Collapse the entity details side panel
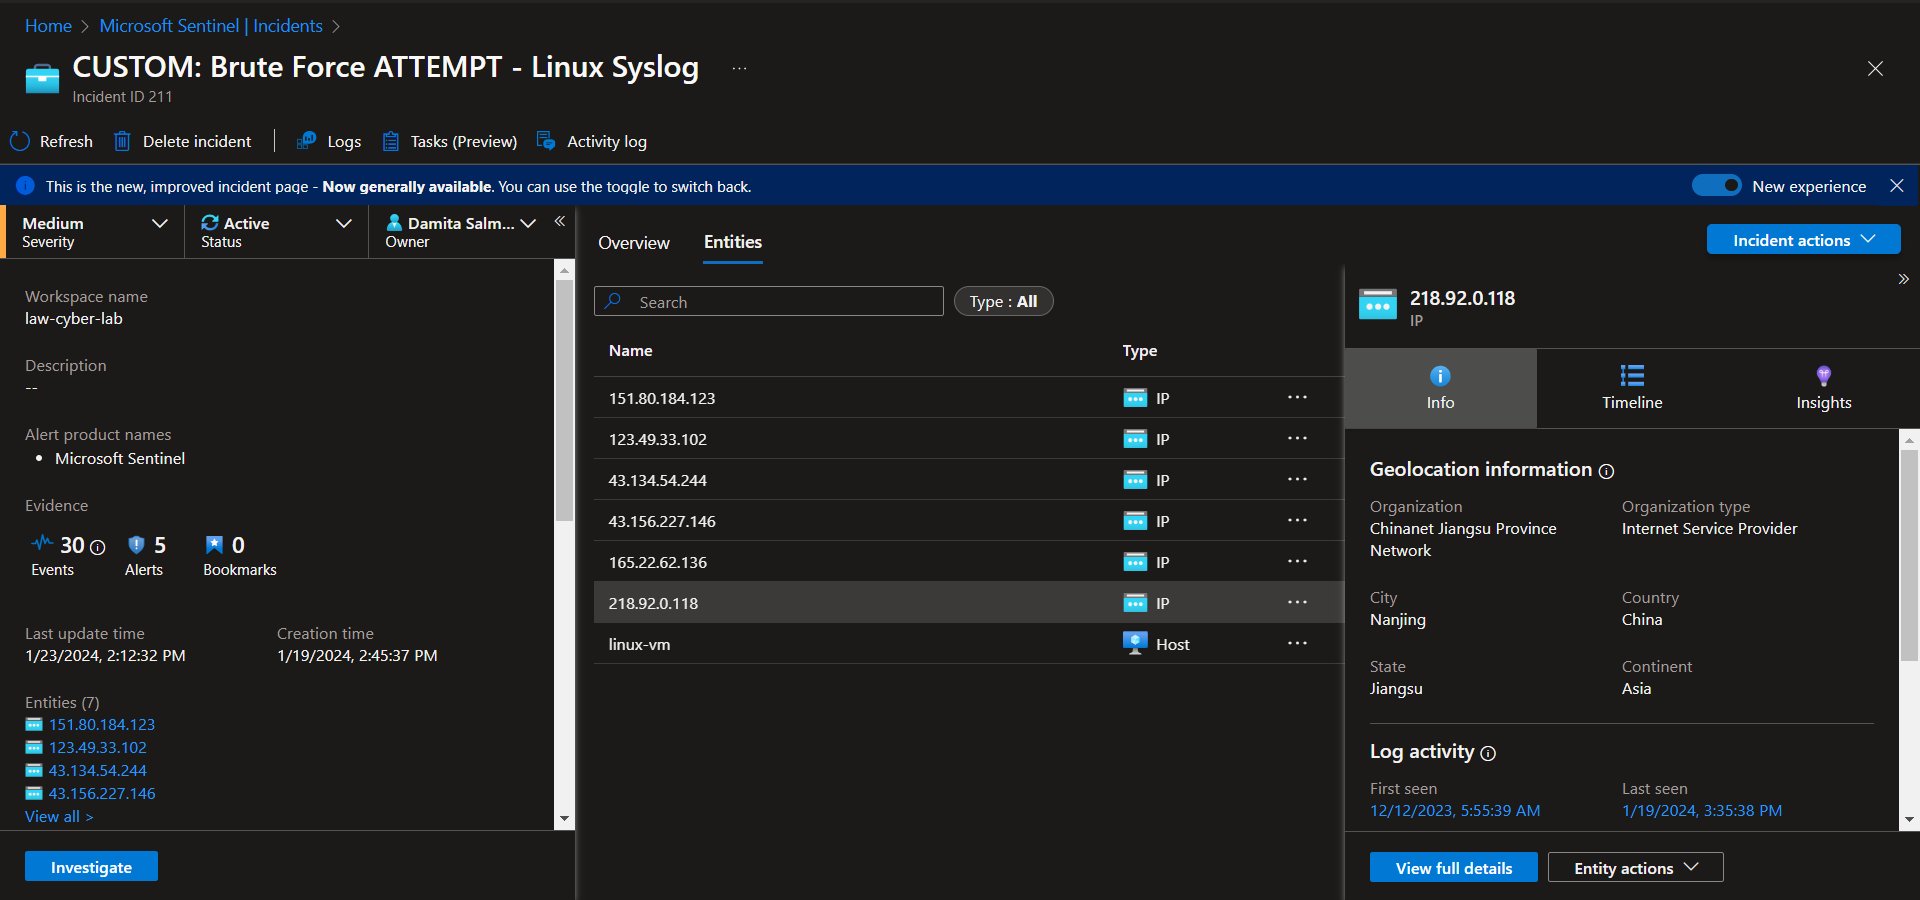The image size is (1920, 900). point(1903,279)
